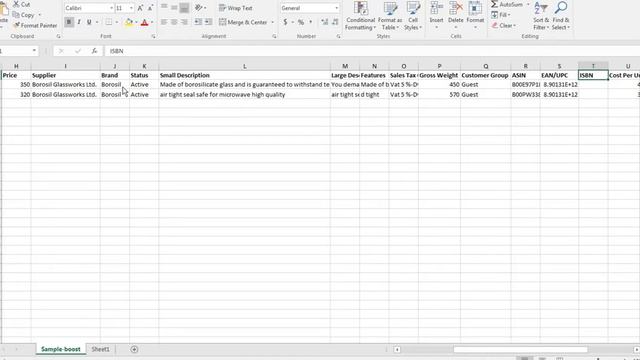Open the Name Box dropdown
This screenshot has width=640, height=360.
[34, 51]
